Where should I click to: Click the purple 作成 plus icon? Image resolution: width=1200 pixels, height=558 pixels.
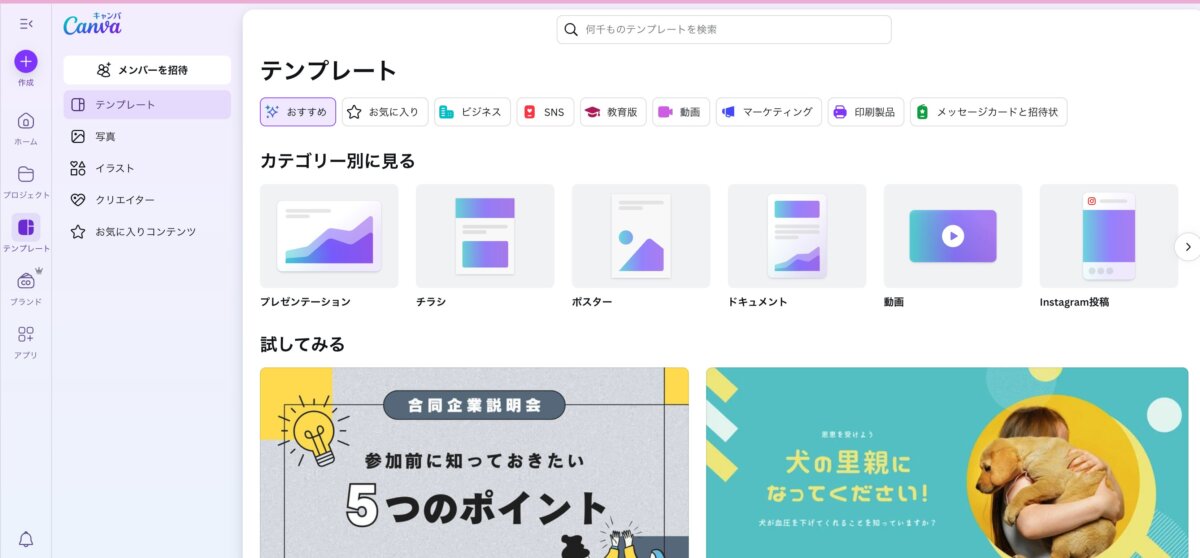26,61
